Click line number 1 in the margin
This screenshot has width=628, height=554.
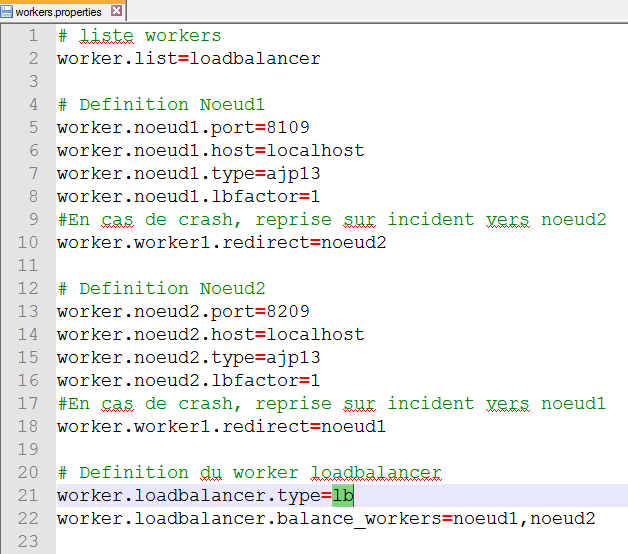pos(33,36)
